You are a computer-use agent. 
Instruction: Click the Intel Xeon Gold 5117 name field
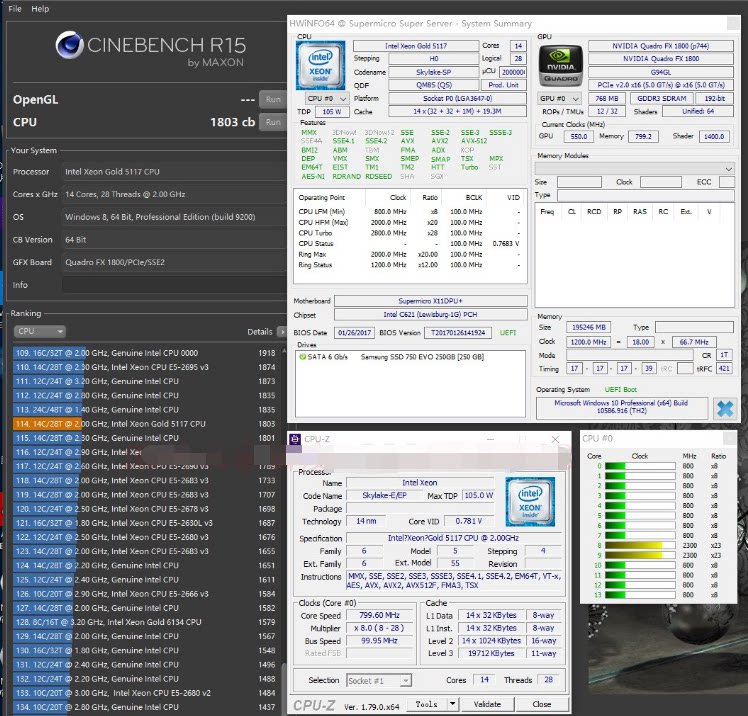click(416, 46)
